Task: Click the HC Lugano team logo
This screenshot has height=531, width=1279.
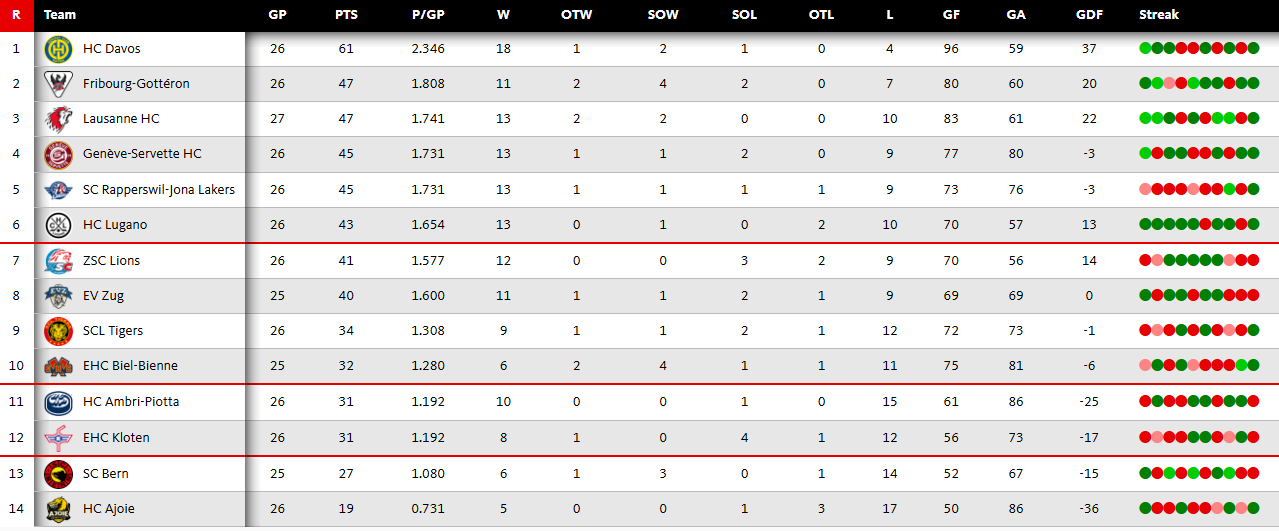Action: click(x=58, y=225)
